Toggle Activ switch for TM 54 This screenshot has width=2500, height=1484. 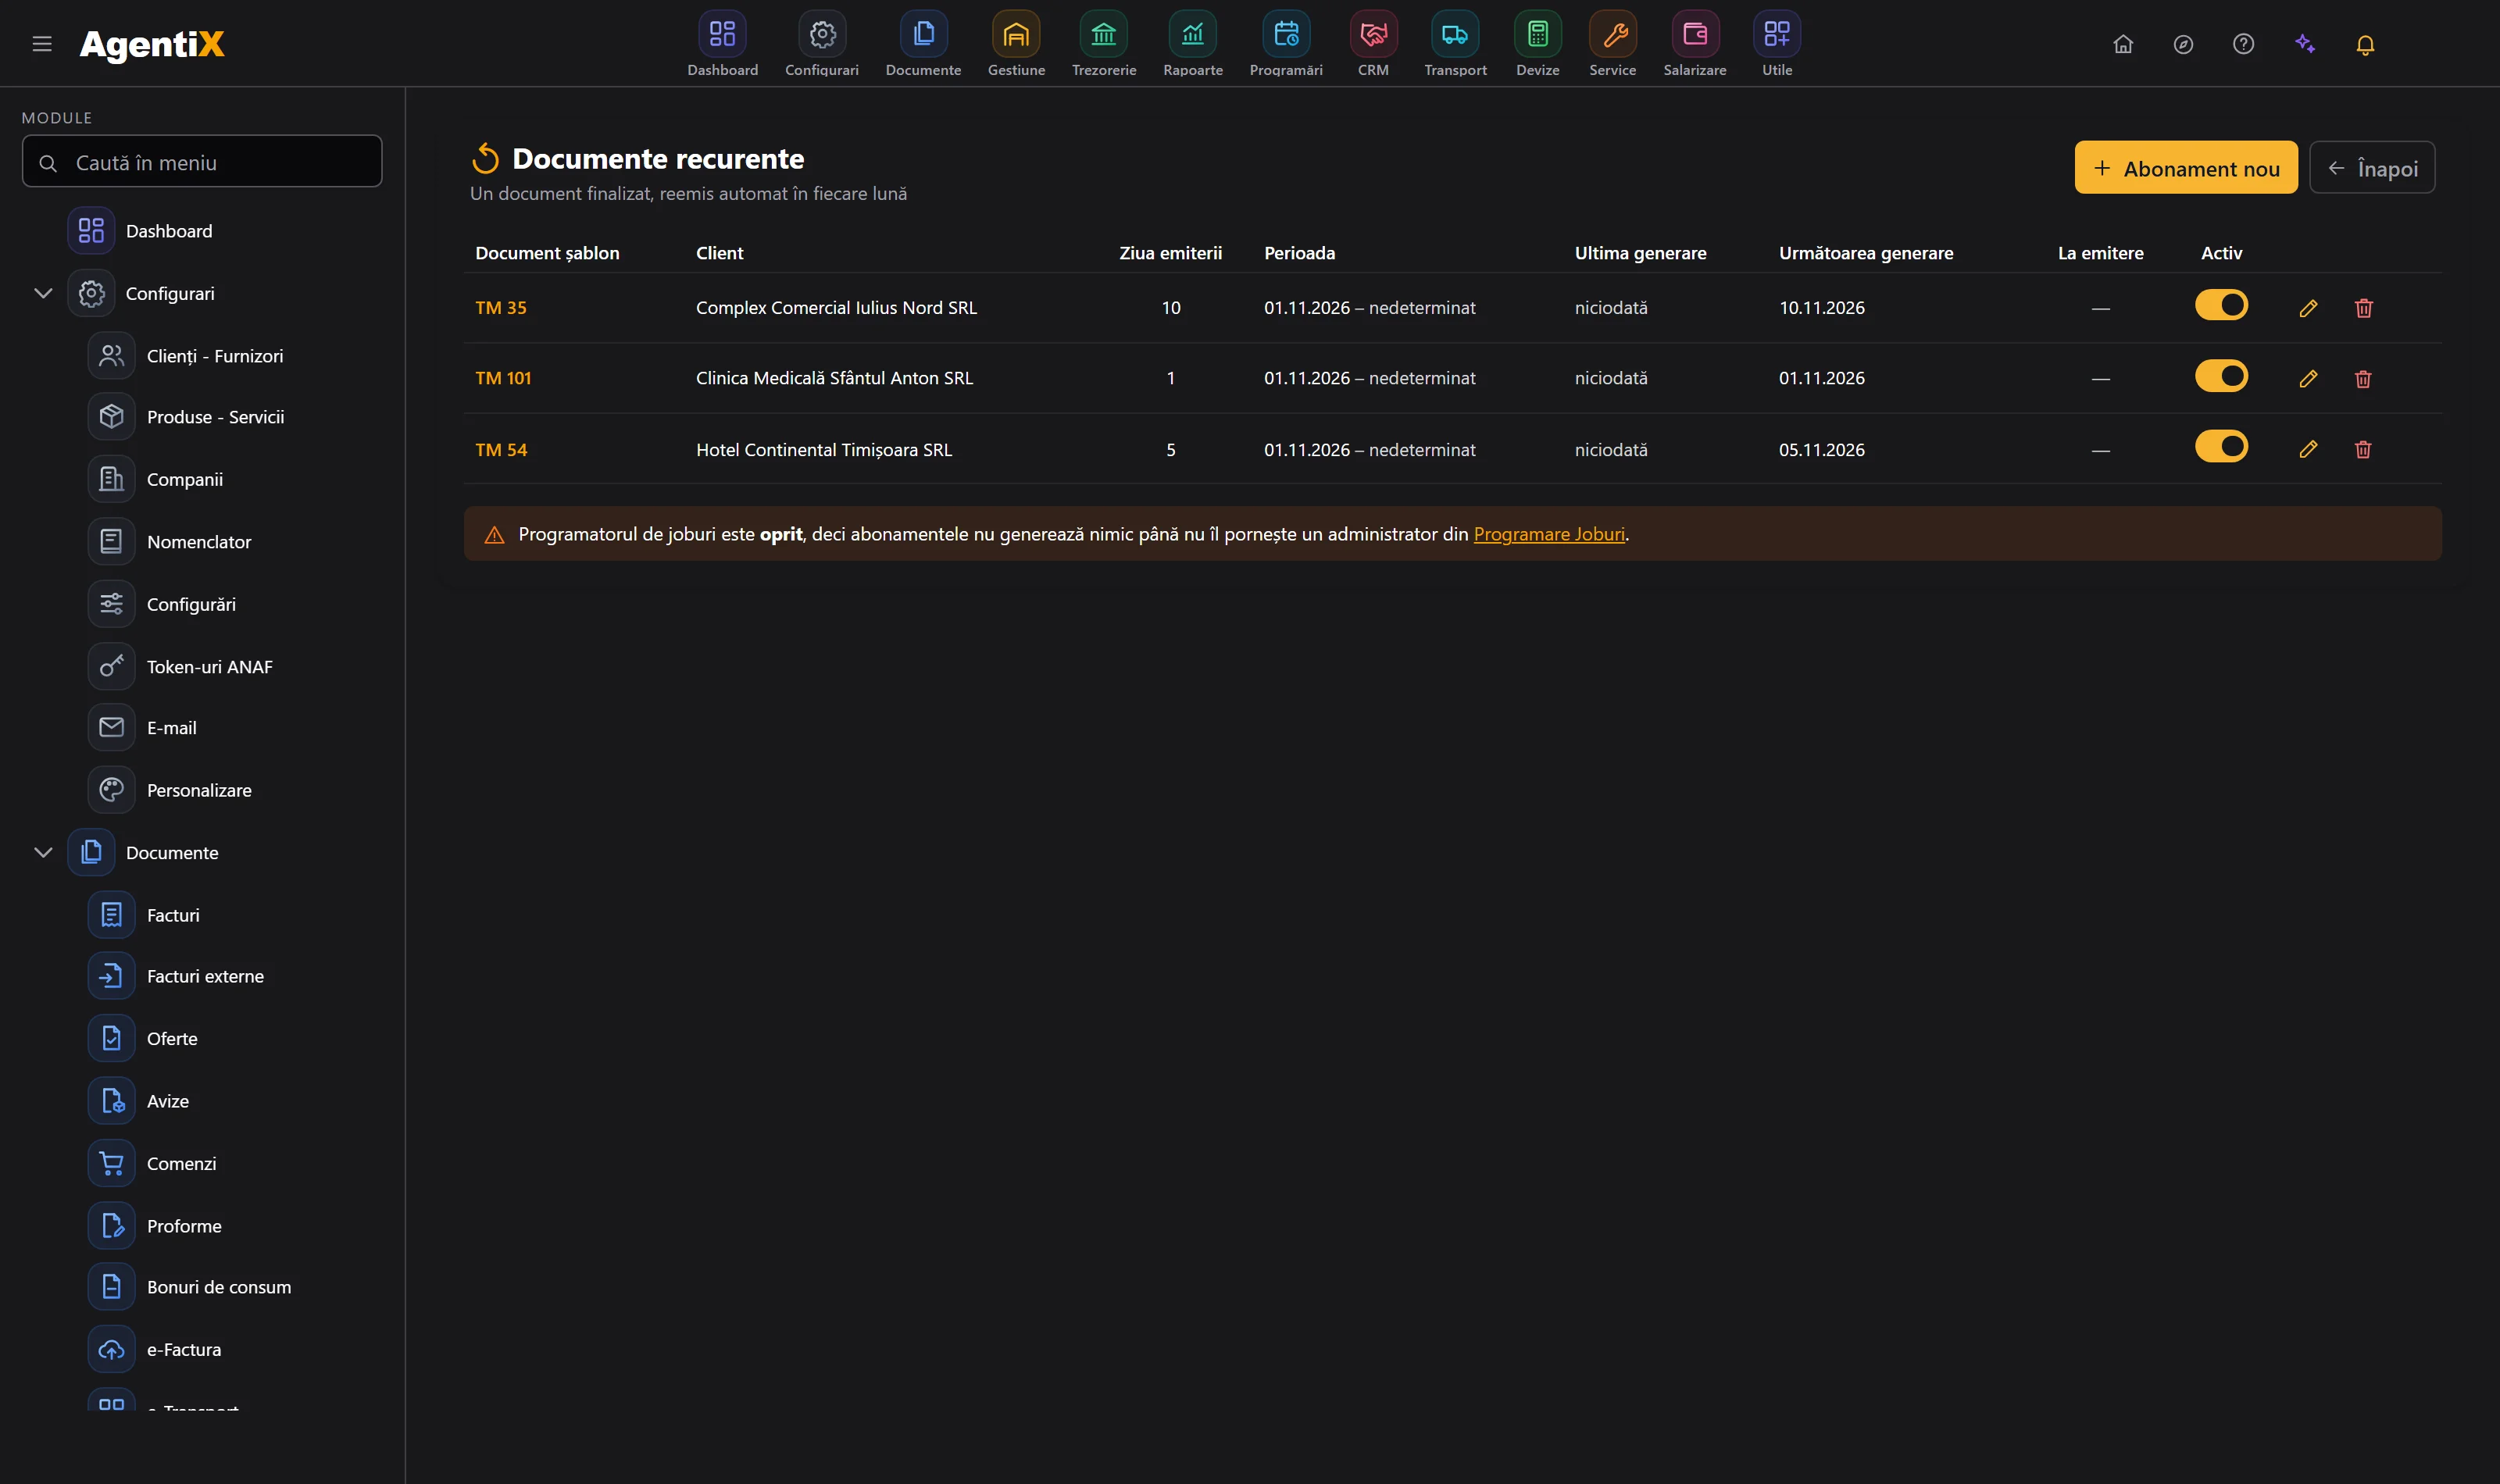tap(2221, 446)
